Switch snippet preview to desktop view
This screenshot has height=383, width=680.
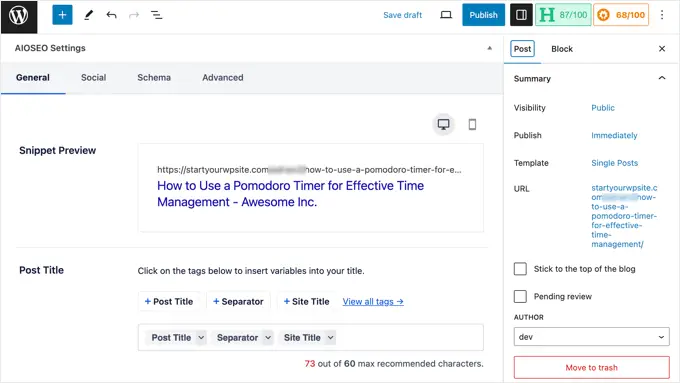click(x=443, y=124)
